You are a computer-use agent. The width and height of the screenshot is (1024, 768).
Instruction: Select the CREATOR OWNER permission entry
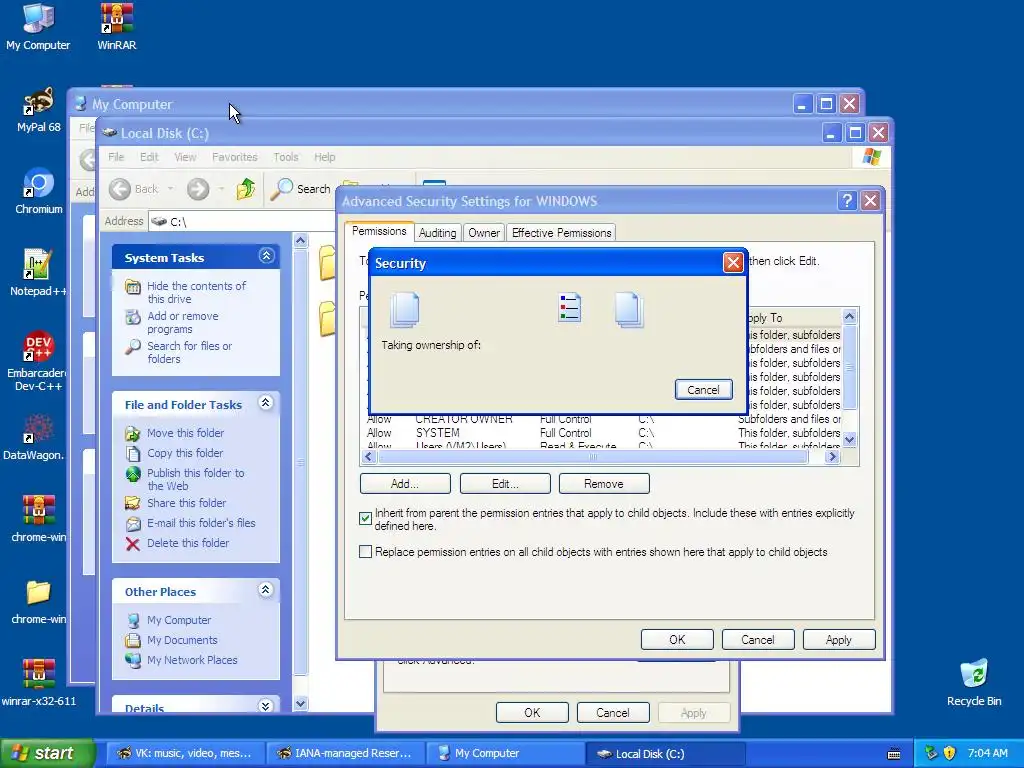tap(602, 419)
